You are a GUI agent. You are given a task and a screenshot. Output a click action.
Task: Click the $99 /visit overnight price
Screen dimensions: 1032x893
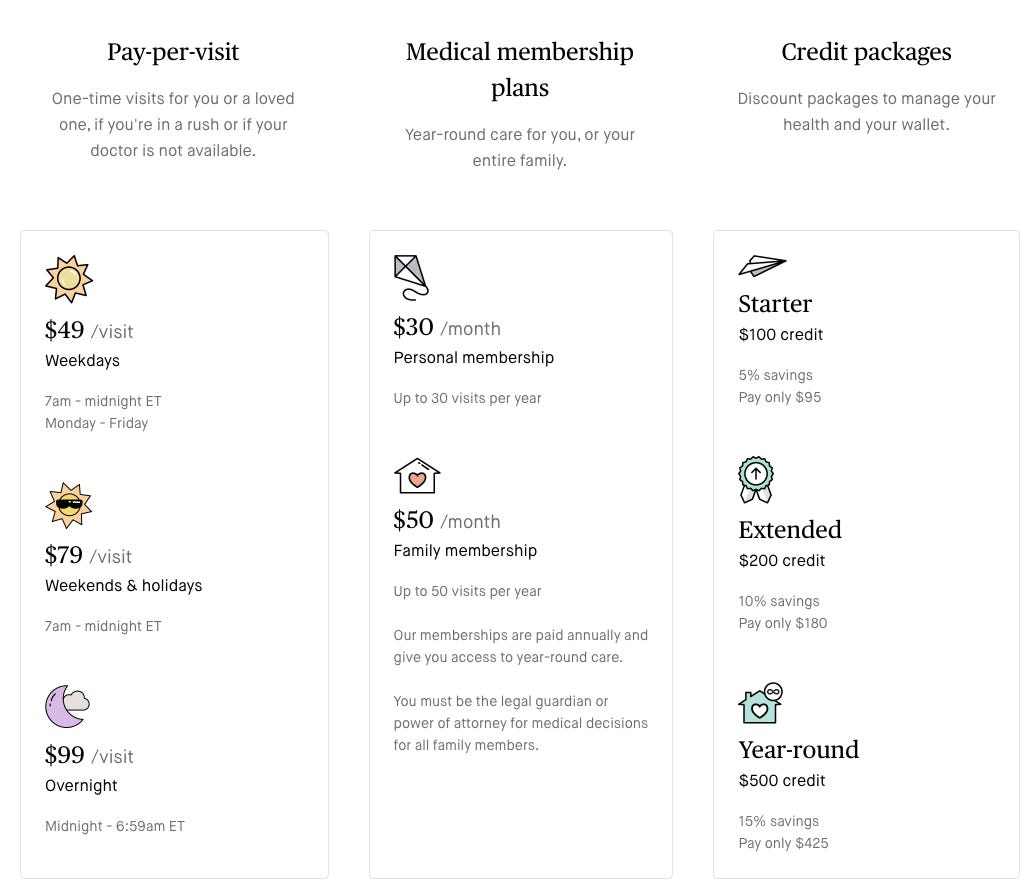89,755
